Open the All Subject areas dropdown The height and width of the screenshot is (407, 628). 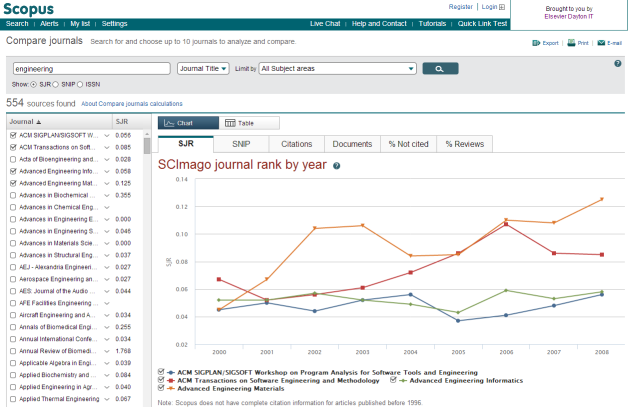[338, 69]
